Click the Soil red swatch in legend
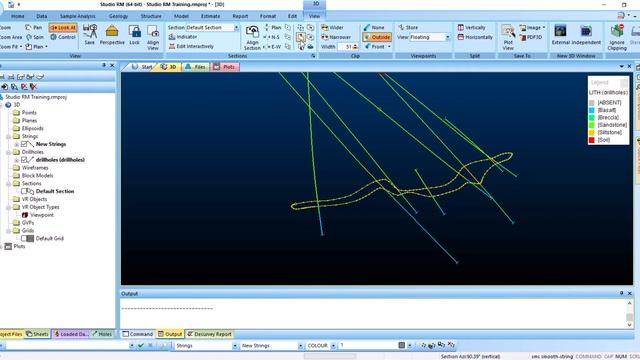This screenshot has width=640, height=360. (592, 140)
